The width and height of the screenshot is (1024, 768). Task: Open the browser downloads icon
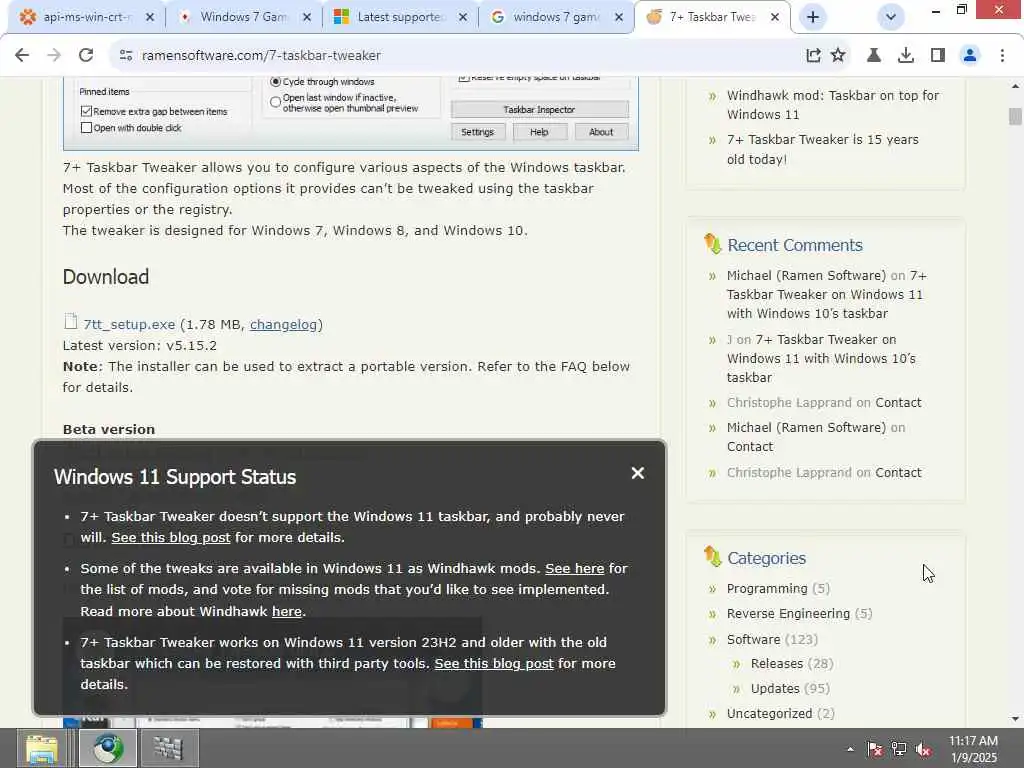(906, 56)
